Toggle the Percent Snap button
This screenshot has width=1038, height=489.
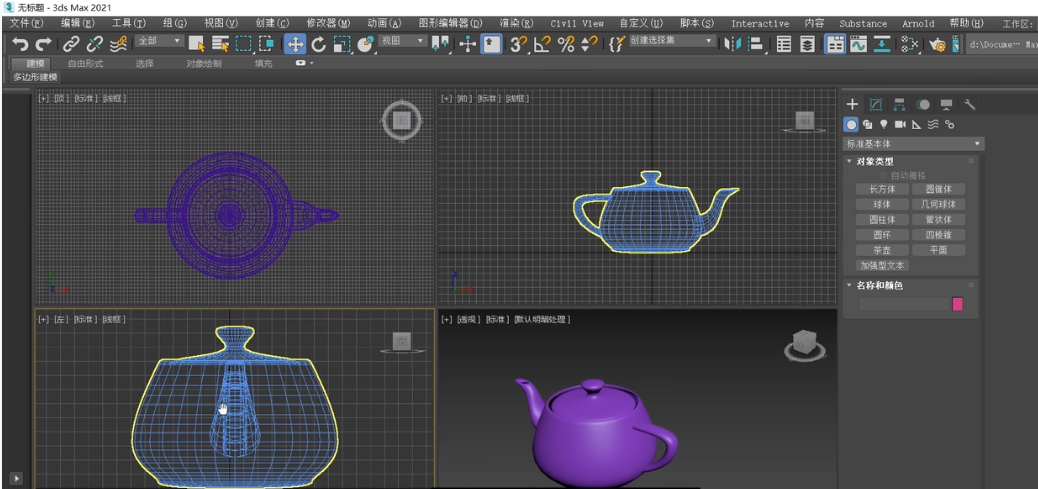566,44
